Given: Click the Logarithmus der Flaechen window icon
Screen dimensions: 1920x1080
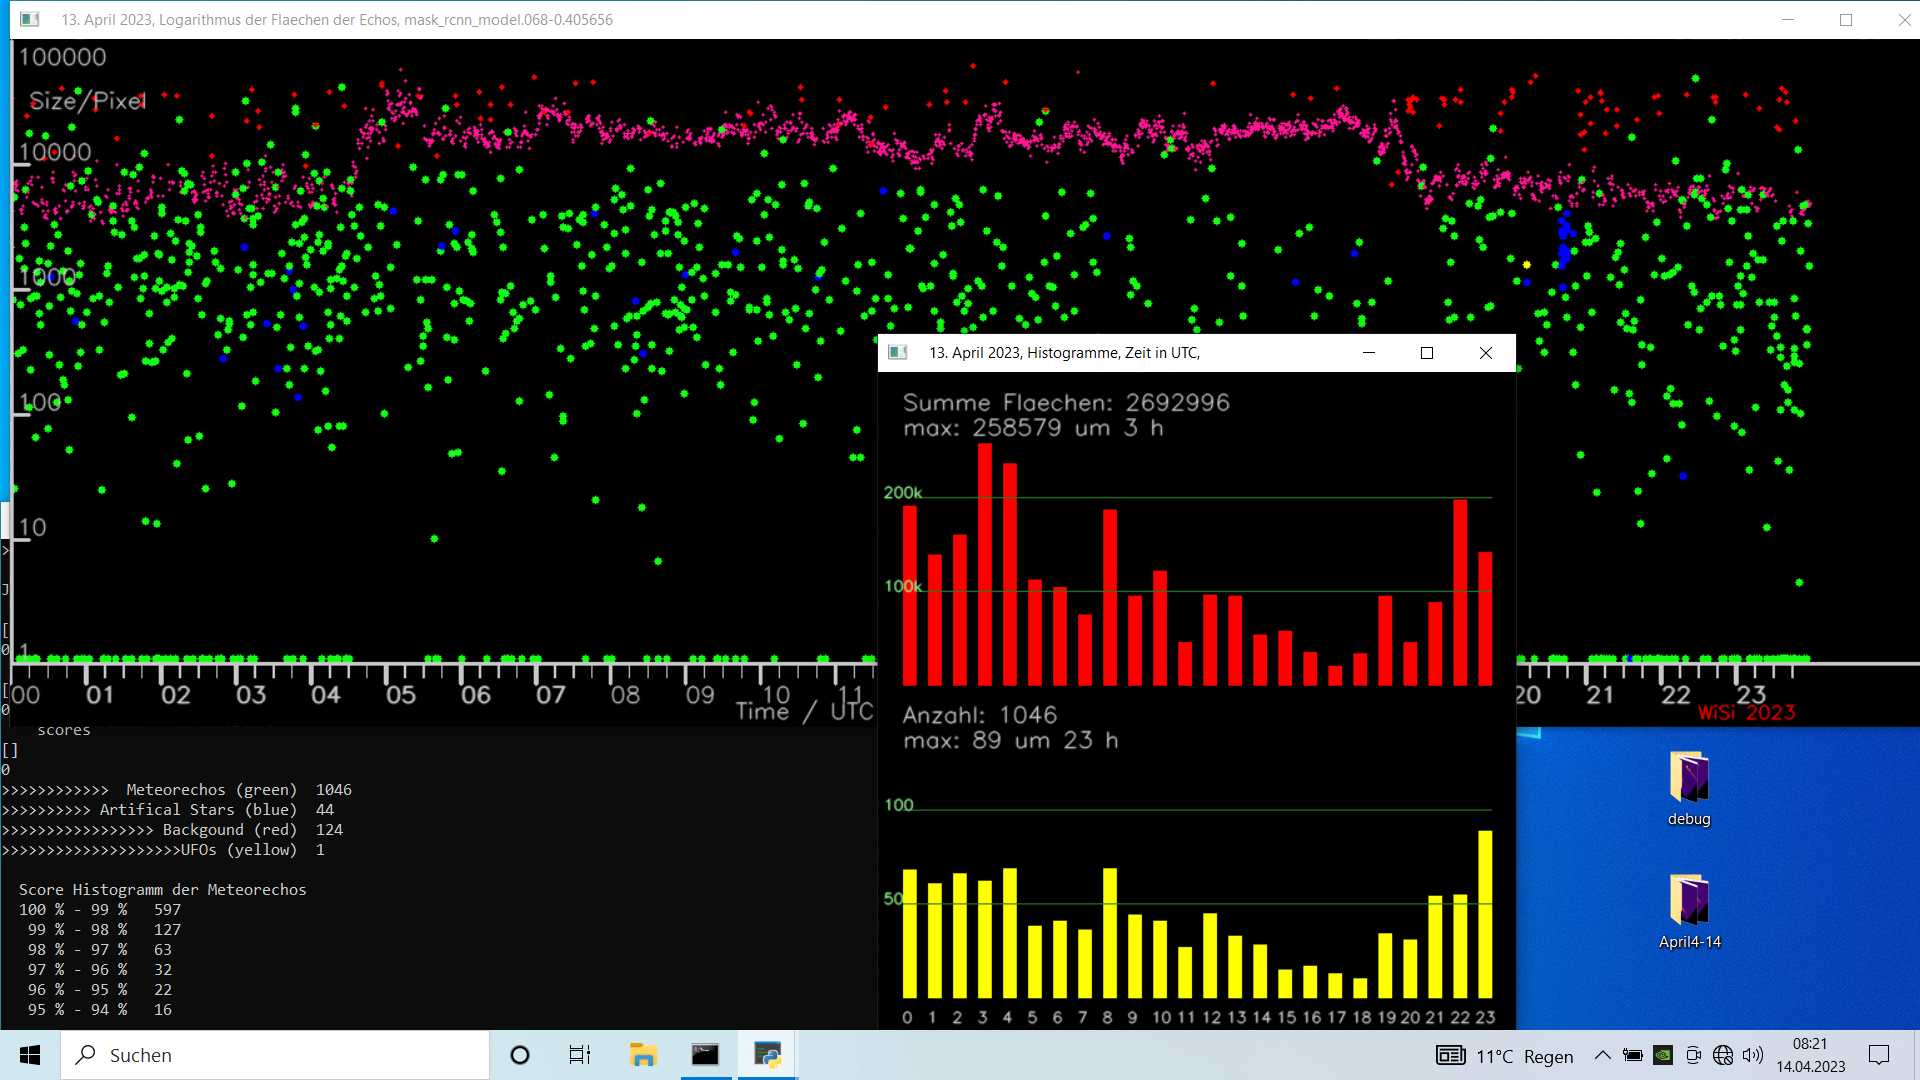Looking at the screenshot, I should click(30, 19).
